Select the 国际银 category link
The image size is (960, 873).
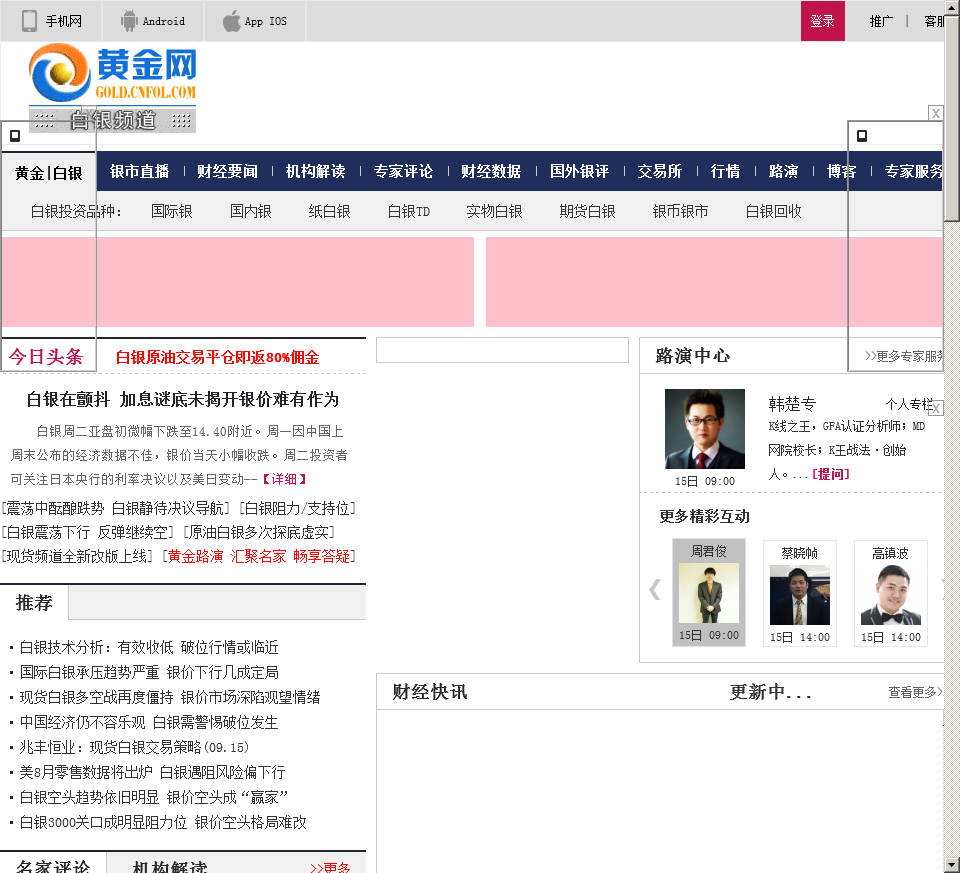172,212
